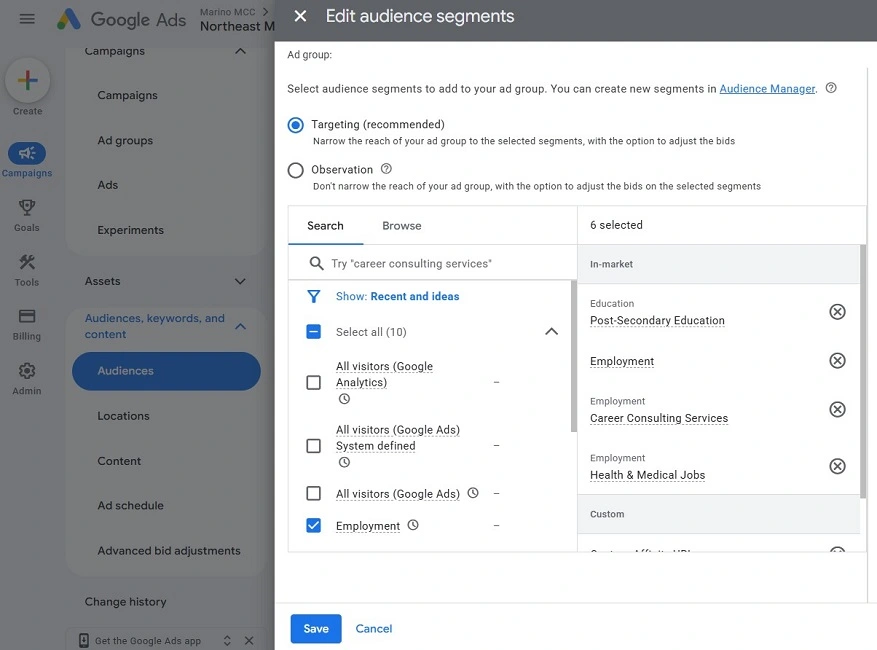
Task: Open the main navigation hamburger menu
Action: click(26, 18)
